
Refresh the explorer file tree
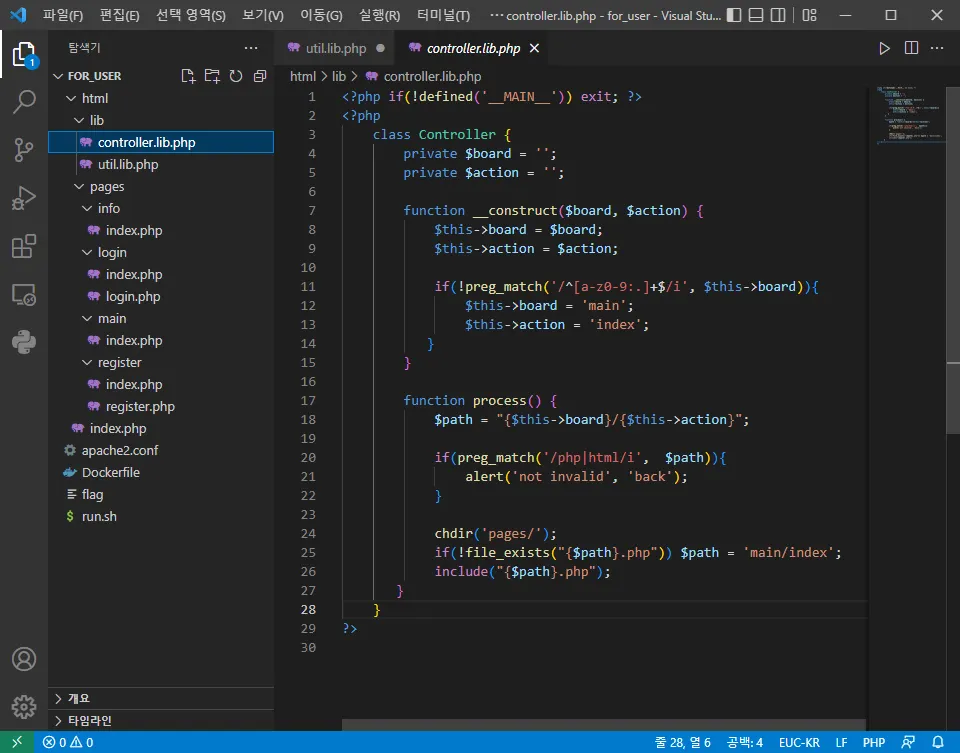pyautogui.click(x=236, y=76)
